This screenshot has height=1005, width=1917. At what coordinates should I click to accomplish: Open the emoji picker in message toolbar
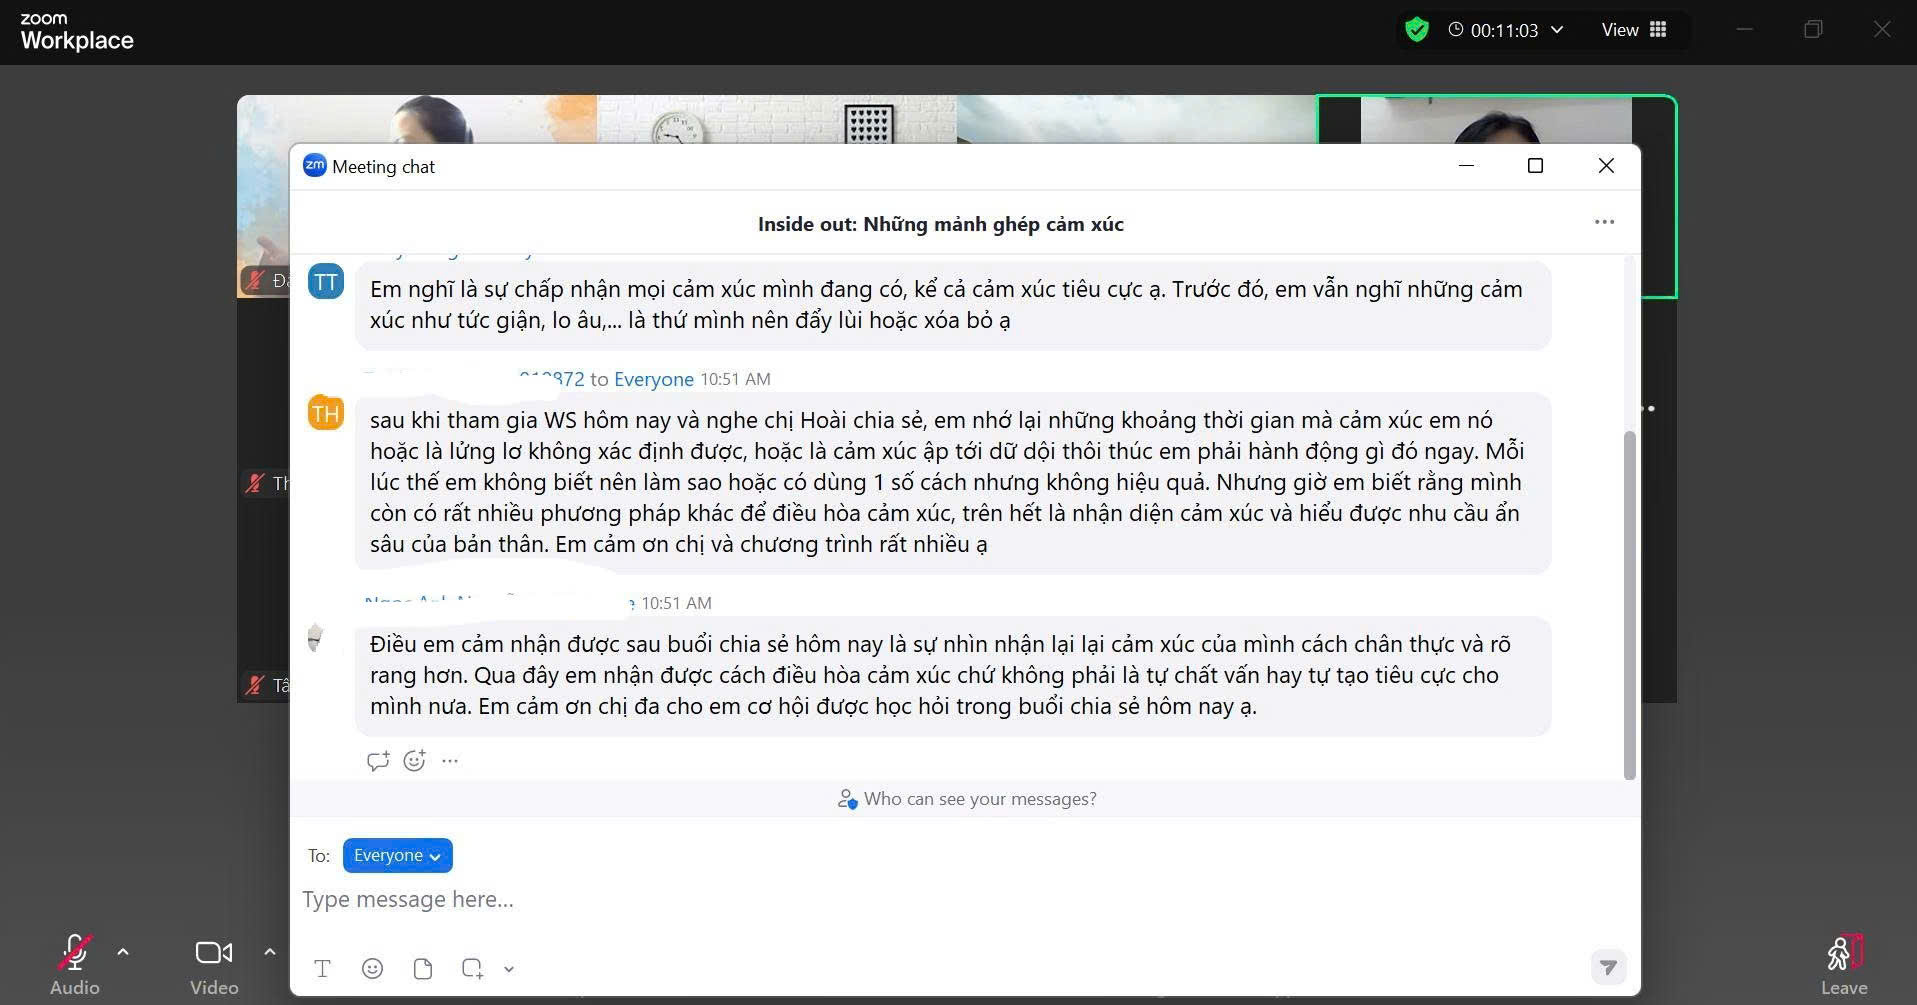click(x=372, y=968)
